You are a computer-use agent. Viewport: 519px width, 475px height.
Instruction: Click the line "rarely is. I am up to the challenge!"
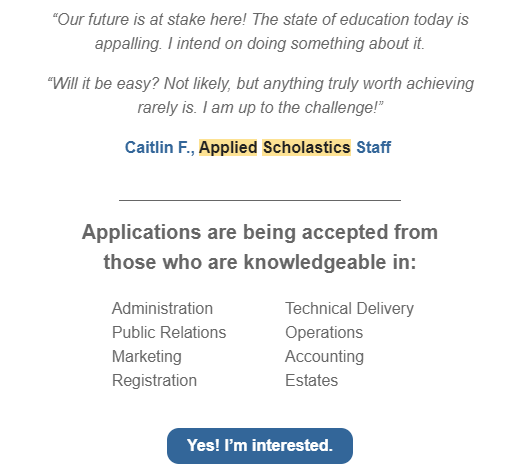[x=260, y=107]
